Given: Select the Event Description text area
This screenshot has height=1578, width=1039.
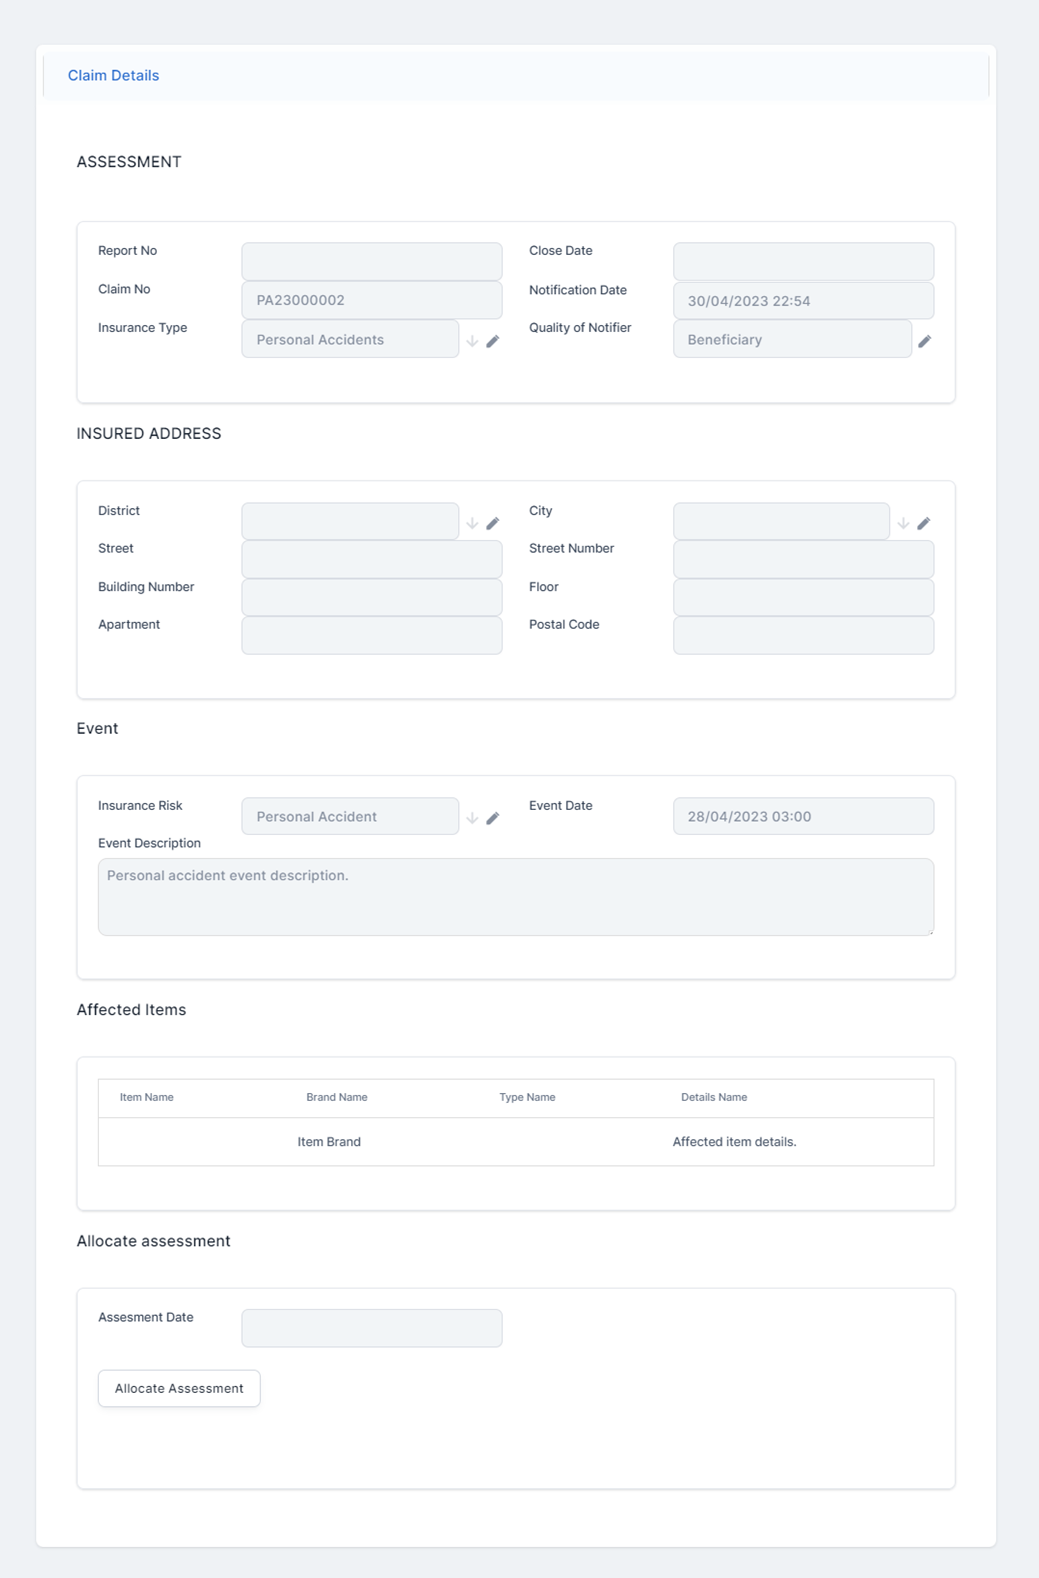Looking at the screenshot, I should pyautogui.click(x=515, y=897).
